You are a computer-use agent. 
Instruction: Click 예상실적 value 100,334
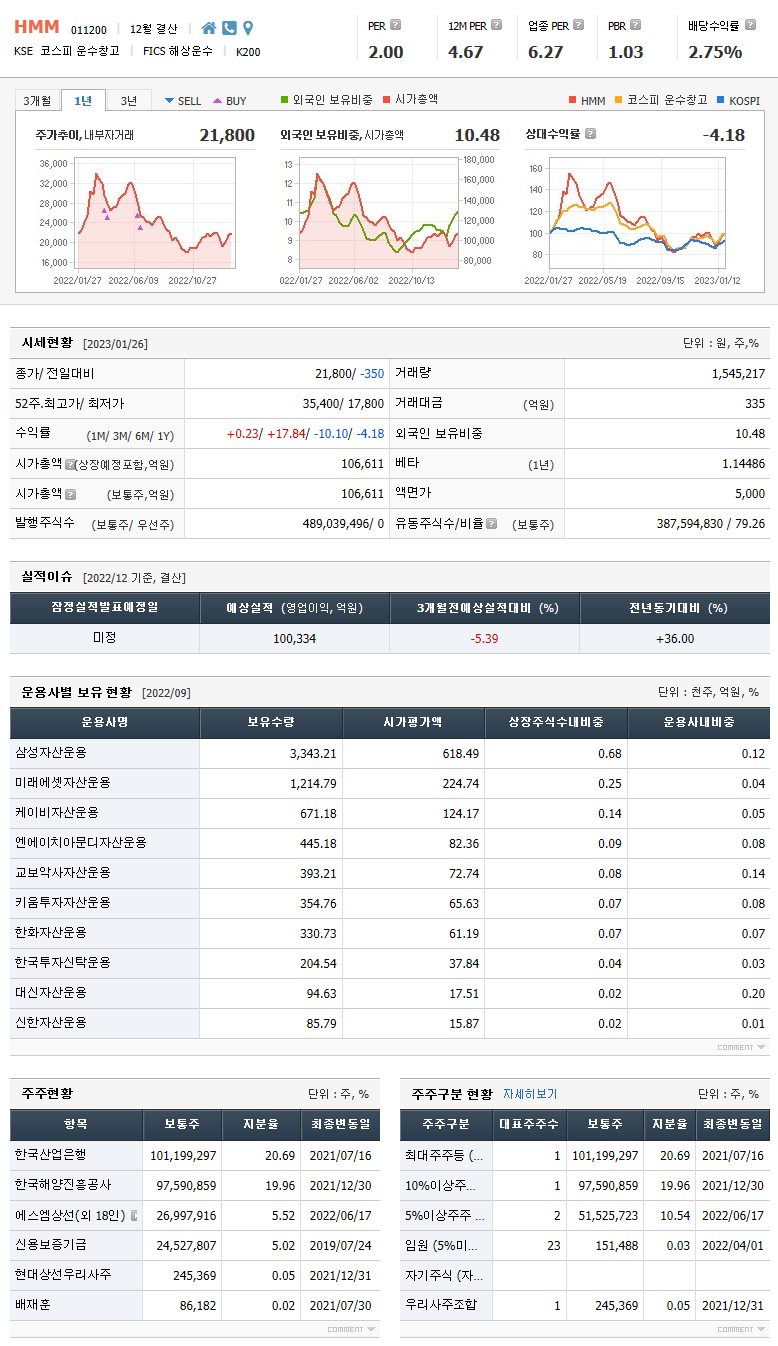(294, 638)
